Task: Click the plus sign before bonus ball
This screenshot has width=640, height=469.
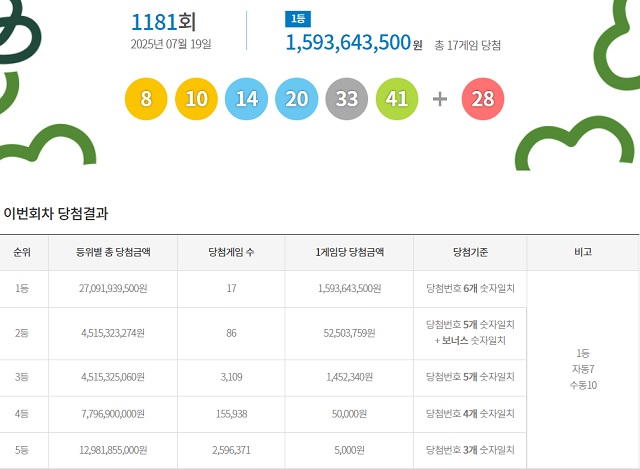Action: tap(439, 99)
